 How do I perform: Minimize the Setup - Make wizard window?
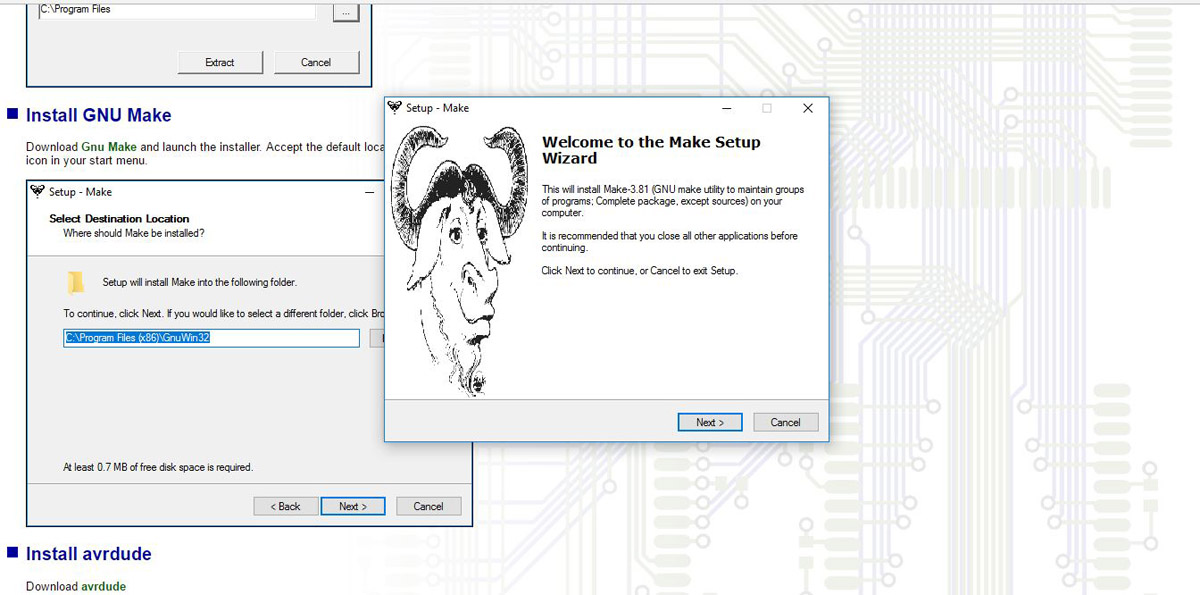coord(727,108)
